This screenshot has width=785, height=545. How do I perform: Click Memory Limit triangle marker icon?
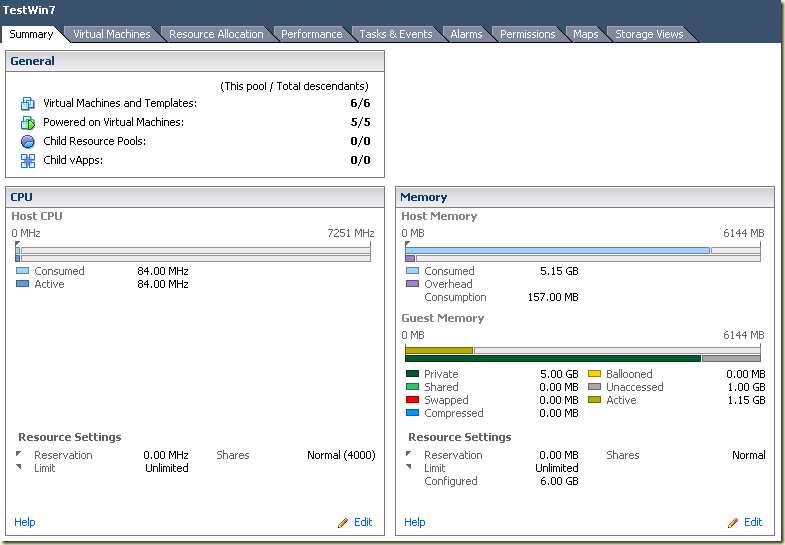(409, 467)
